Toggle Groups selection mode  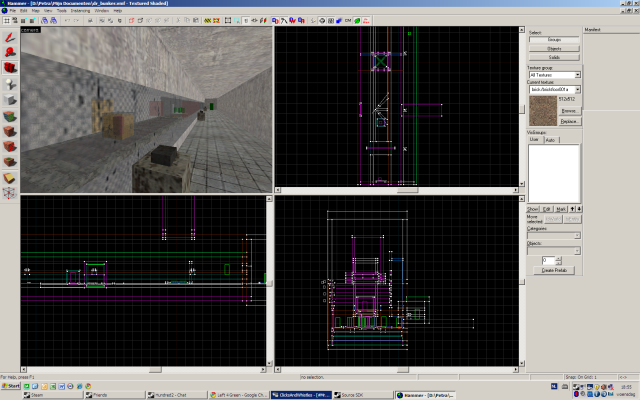point(554,40)
